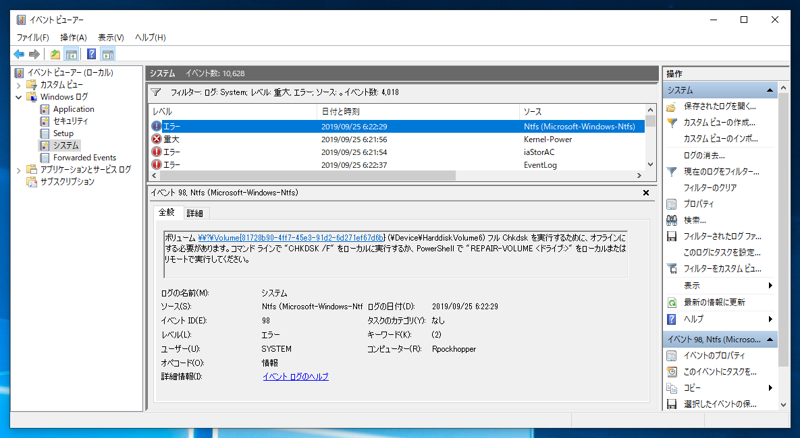This screenshot has height=438, width=800.
Task: Click フィルターをカスタム ビューに保存 action
Action: (x=722, y=269)
